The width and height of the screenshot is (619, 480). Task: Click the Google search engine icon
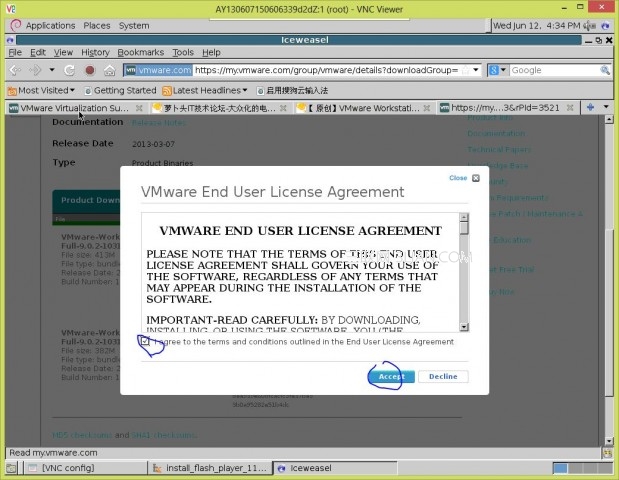coord(493,70)
